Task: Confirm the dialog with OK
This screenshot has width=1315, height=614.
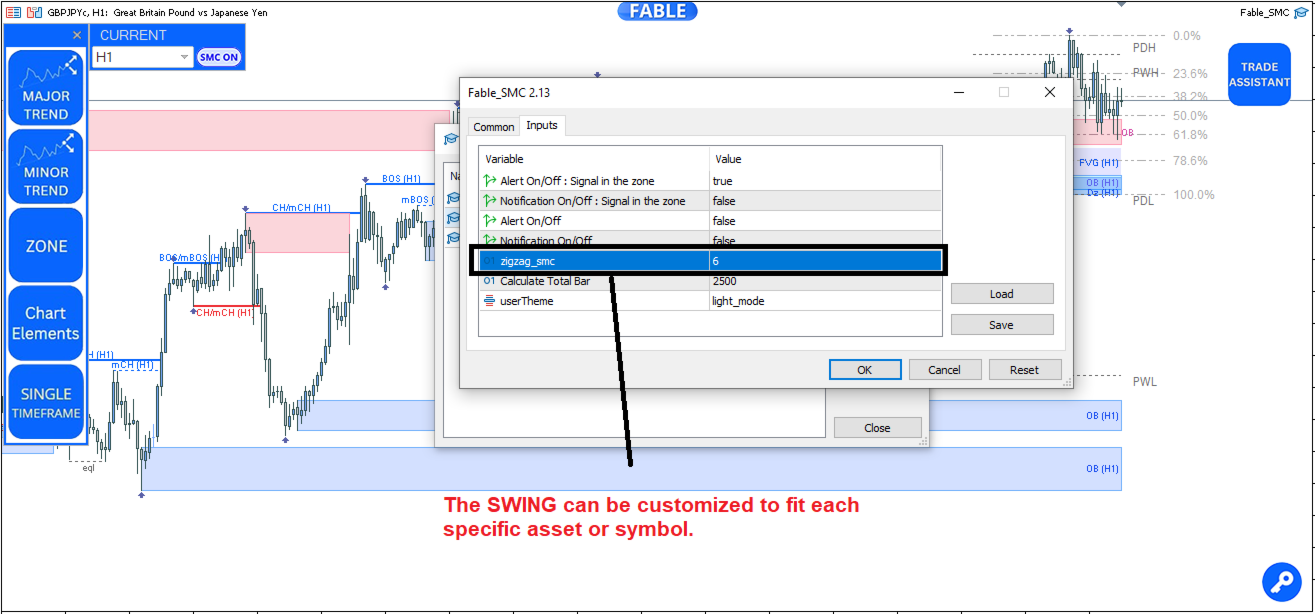Action: (x=864, y=370)
